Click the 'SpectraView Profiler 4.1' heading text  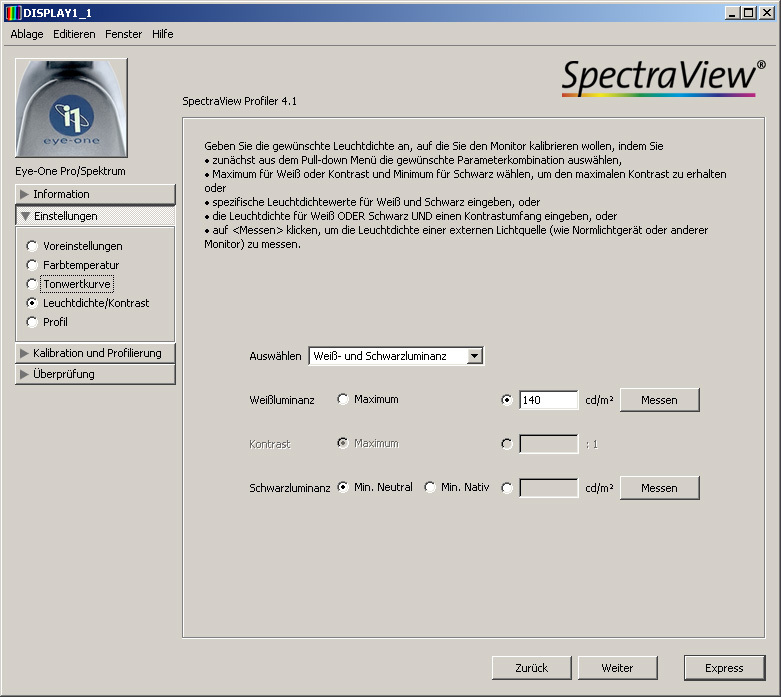coord(239,101)
